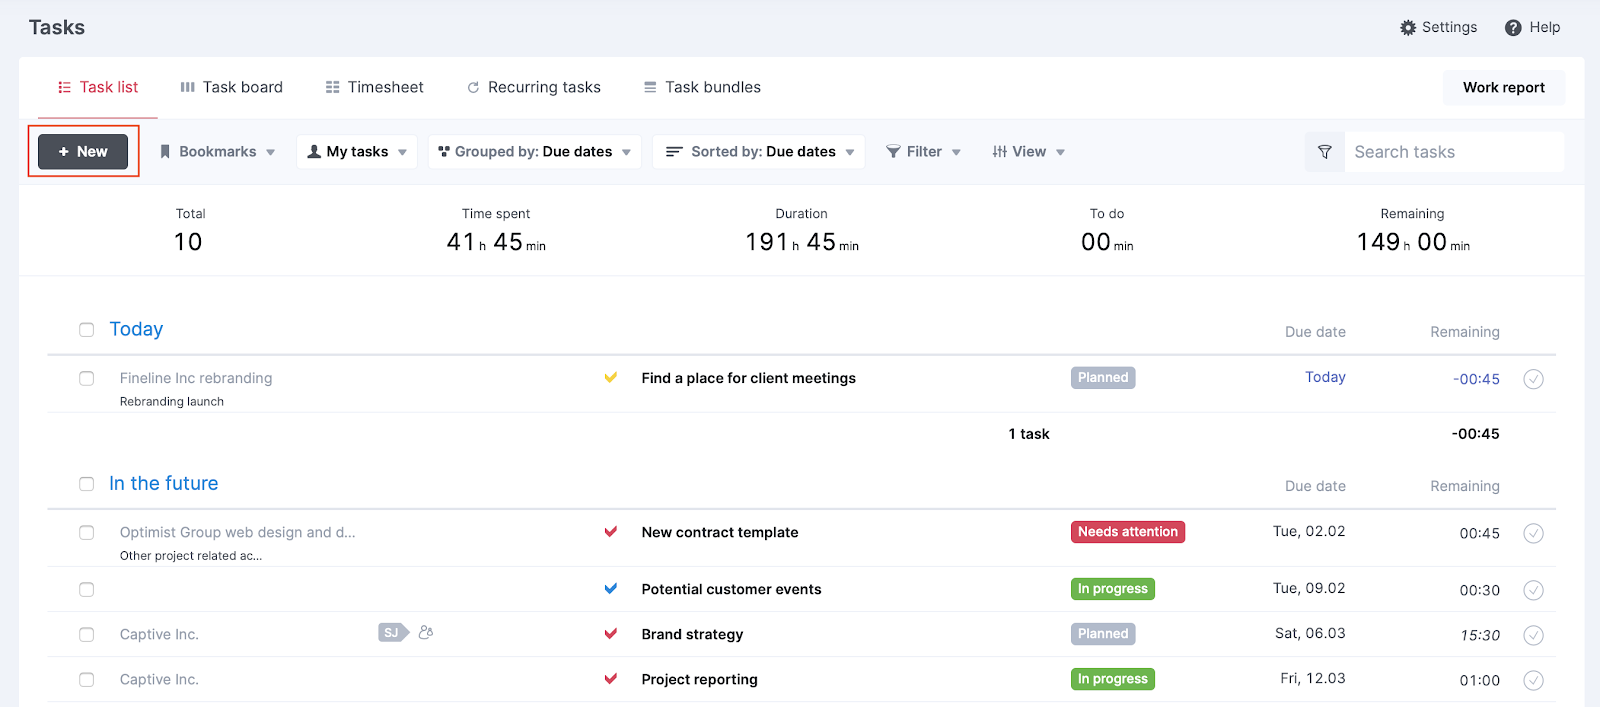Click the SJ assignee tag on Captive Inc.
This screenshot has width=1600, height=707.
tap(393, 633)
